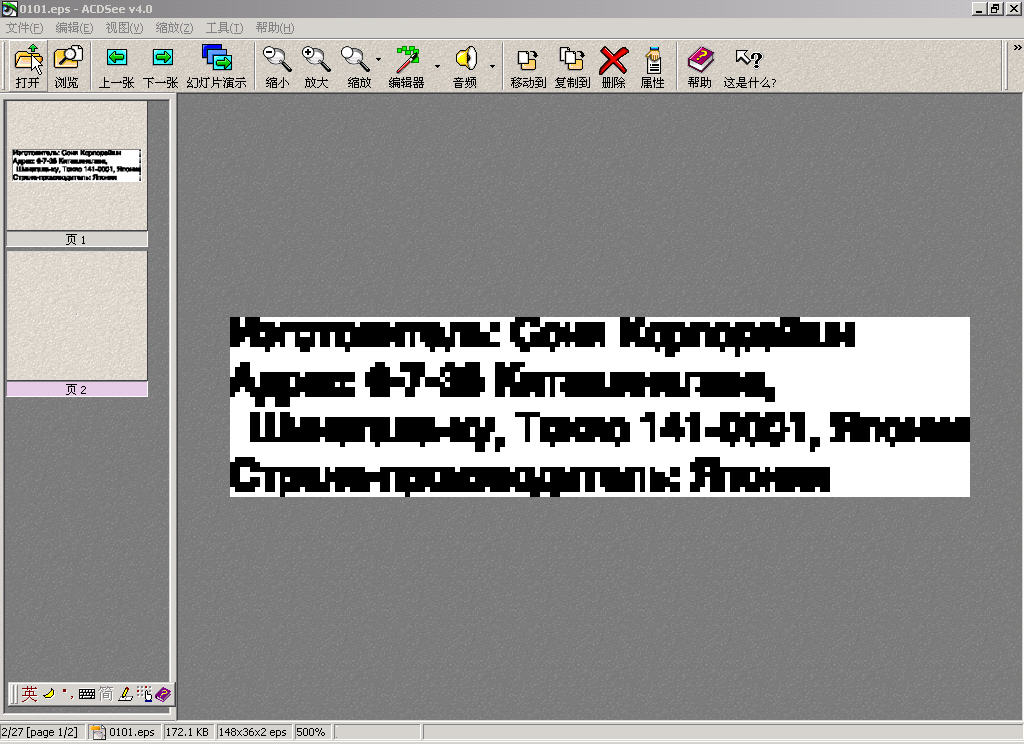Viewport: 1024px width, 744px height.
Task: Open the IME help book icon
Action: 163,694
